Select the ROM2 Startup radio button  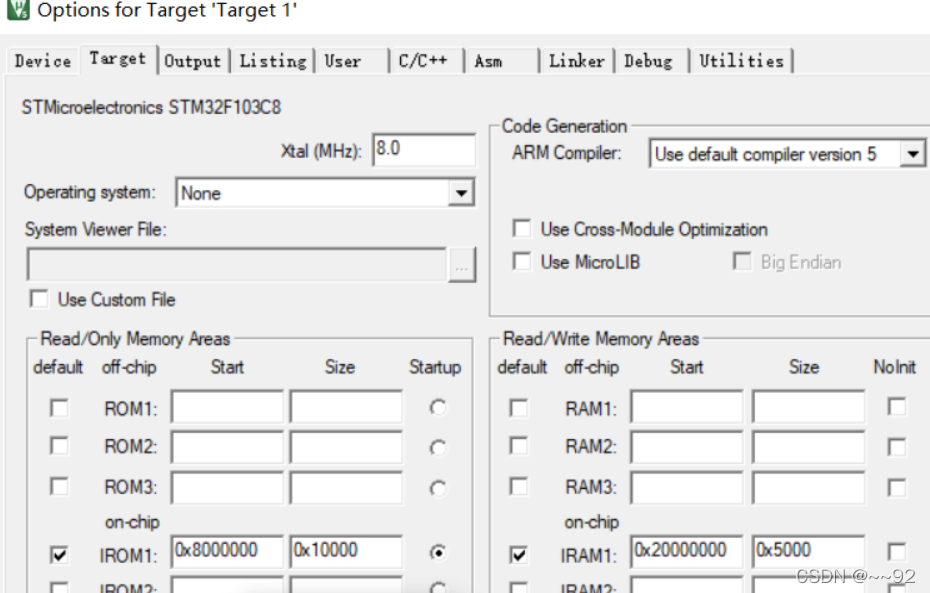point(438,448)
